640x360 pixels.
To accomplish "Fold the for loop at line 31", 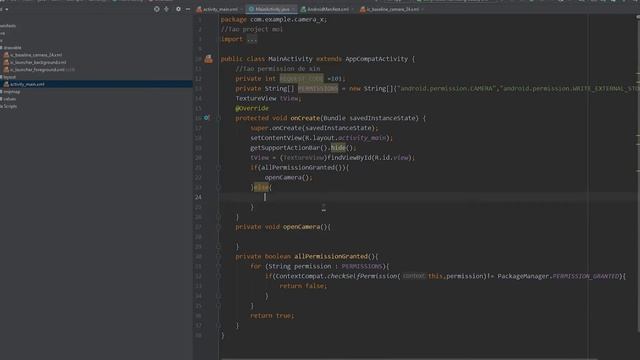I will tap(218, 266).
